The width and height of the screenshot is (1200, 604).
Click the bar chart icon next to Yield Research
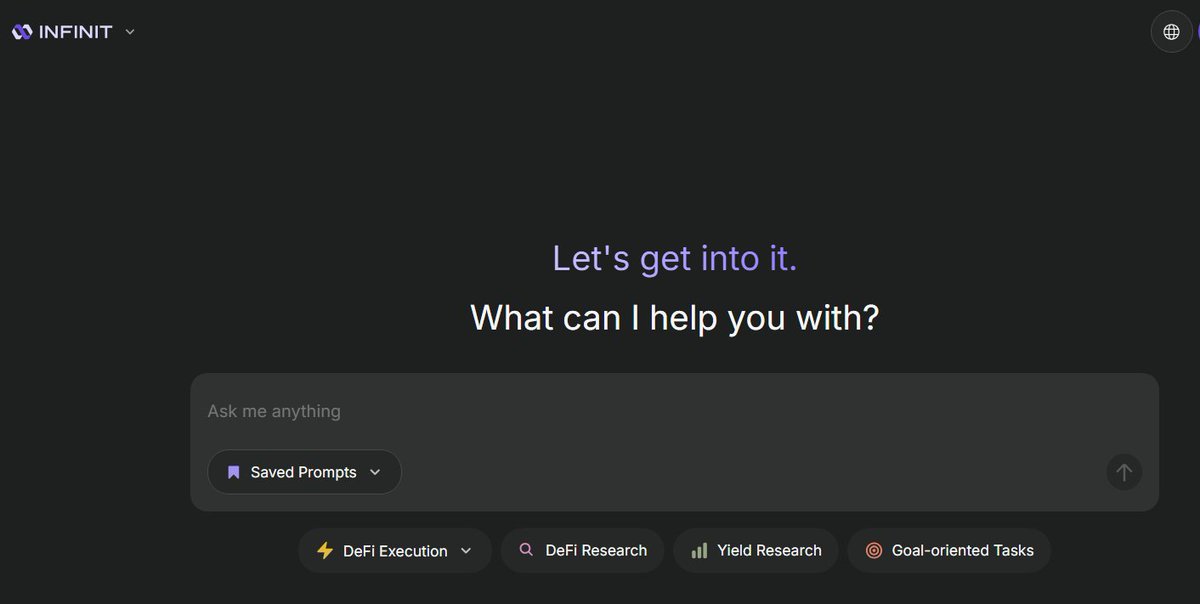(x=697, y=550)
